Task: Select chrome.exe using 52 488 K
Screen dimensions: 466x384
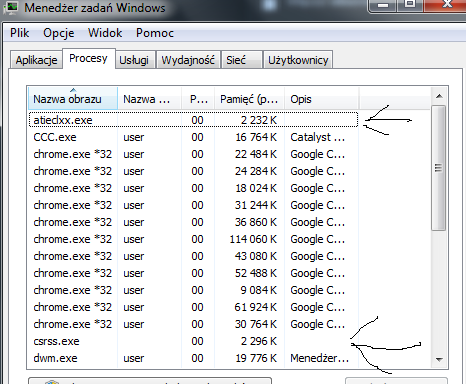Action: tap(193, 273)
